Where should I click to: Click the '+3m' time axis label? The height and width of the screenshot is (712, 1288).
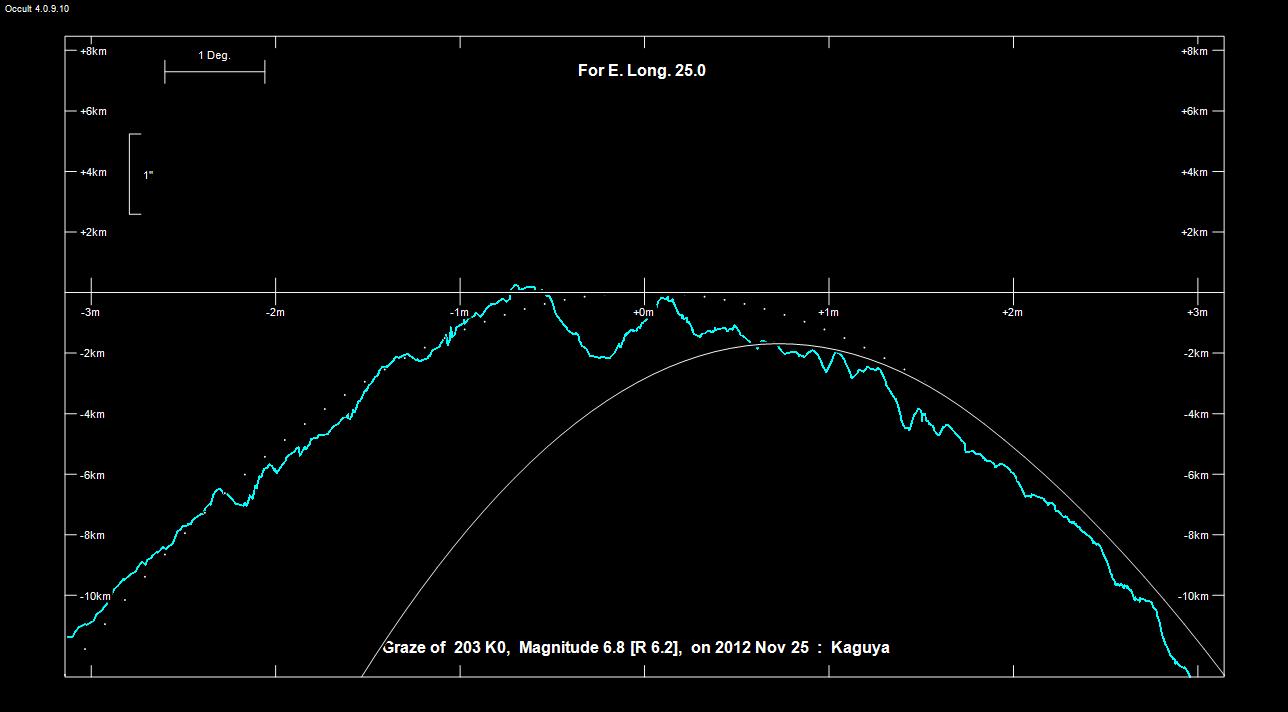(1196, 312)
